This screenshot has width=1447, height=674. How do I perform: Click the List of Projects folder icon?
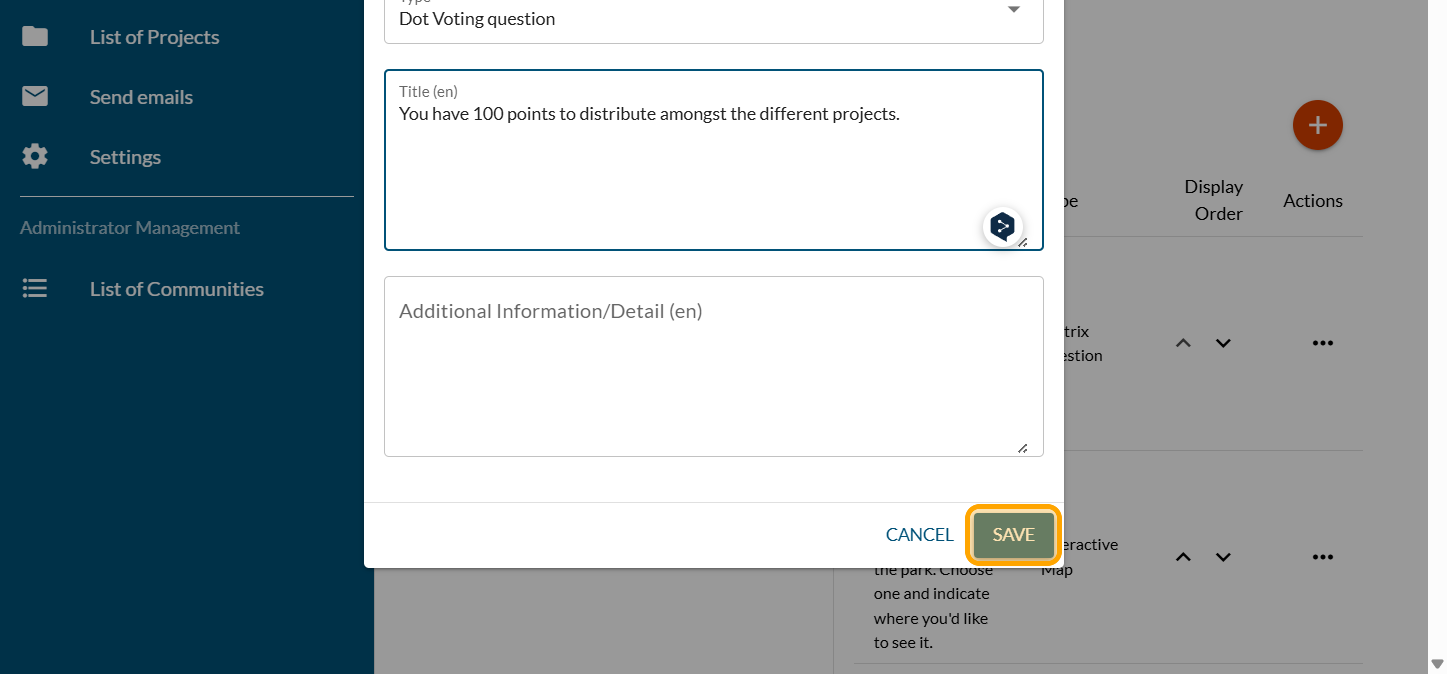pos(35,37)
